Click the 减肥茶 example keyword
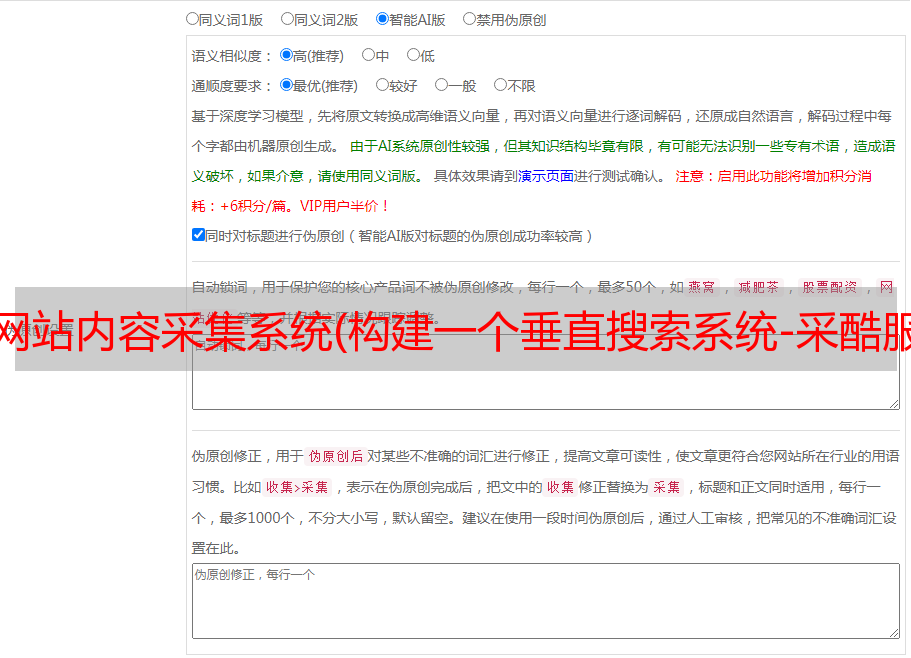The image size is (911, 658). pyautogui.click(x=759, y=287)
